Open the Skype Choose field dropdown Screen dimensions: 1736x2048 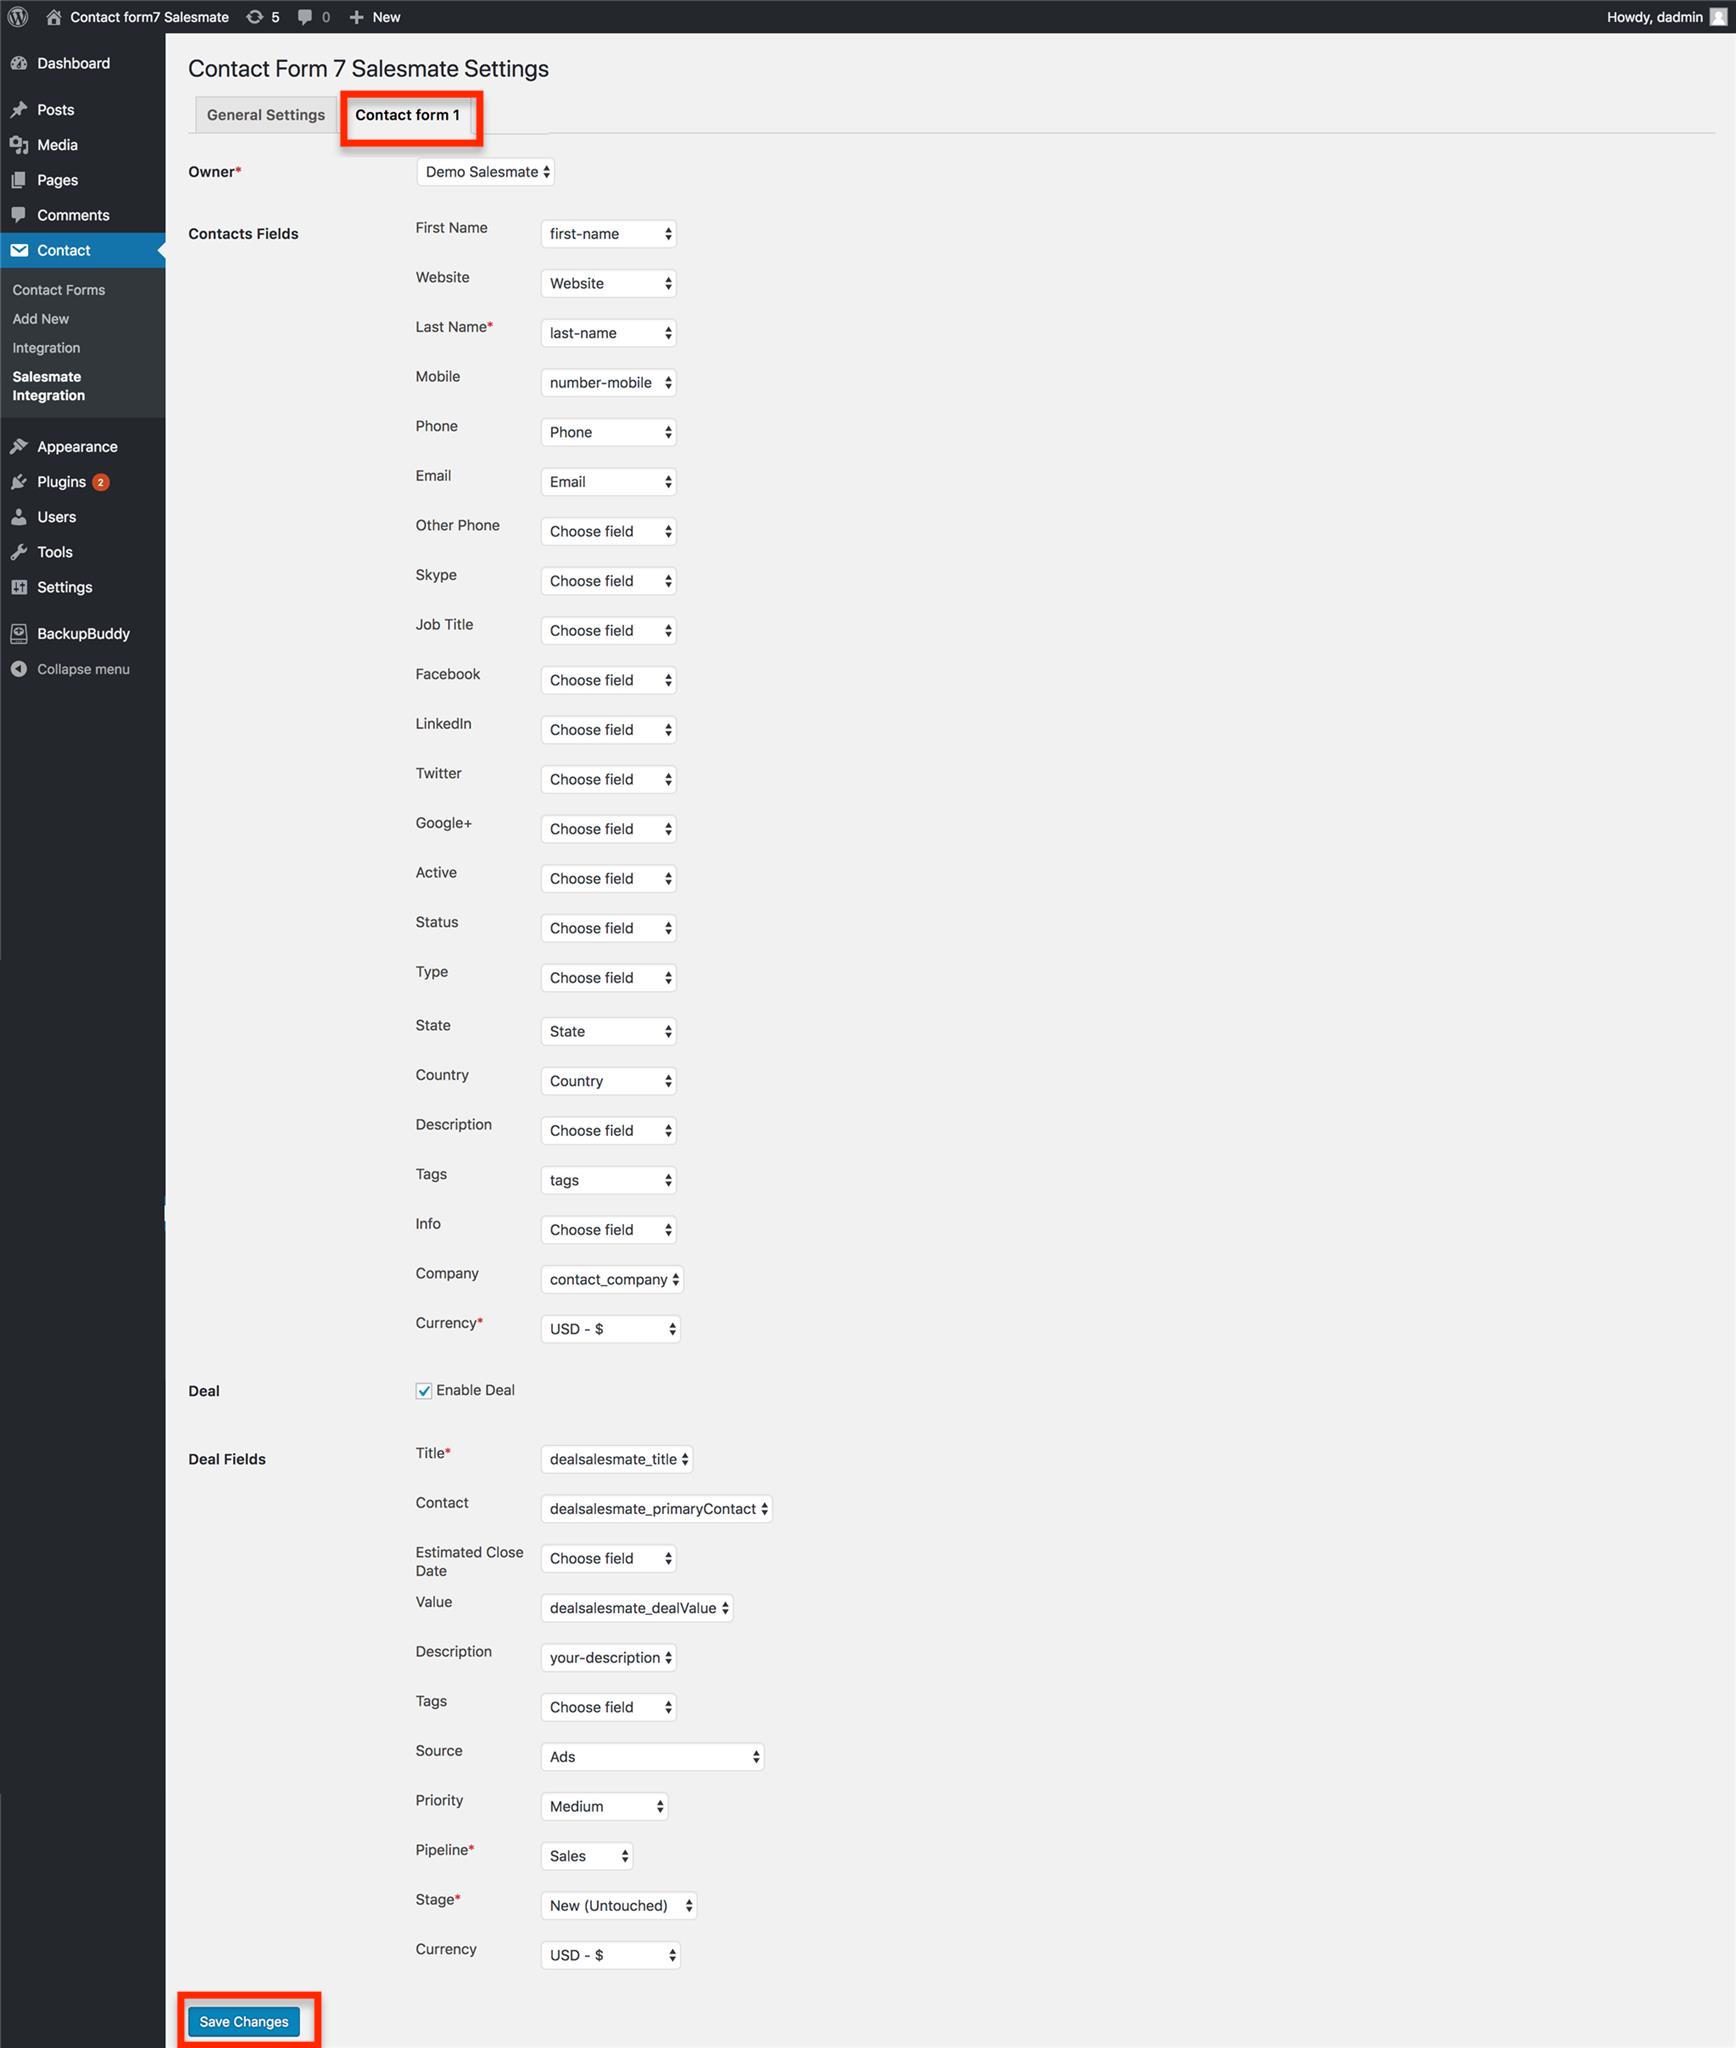coord(609,581)
